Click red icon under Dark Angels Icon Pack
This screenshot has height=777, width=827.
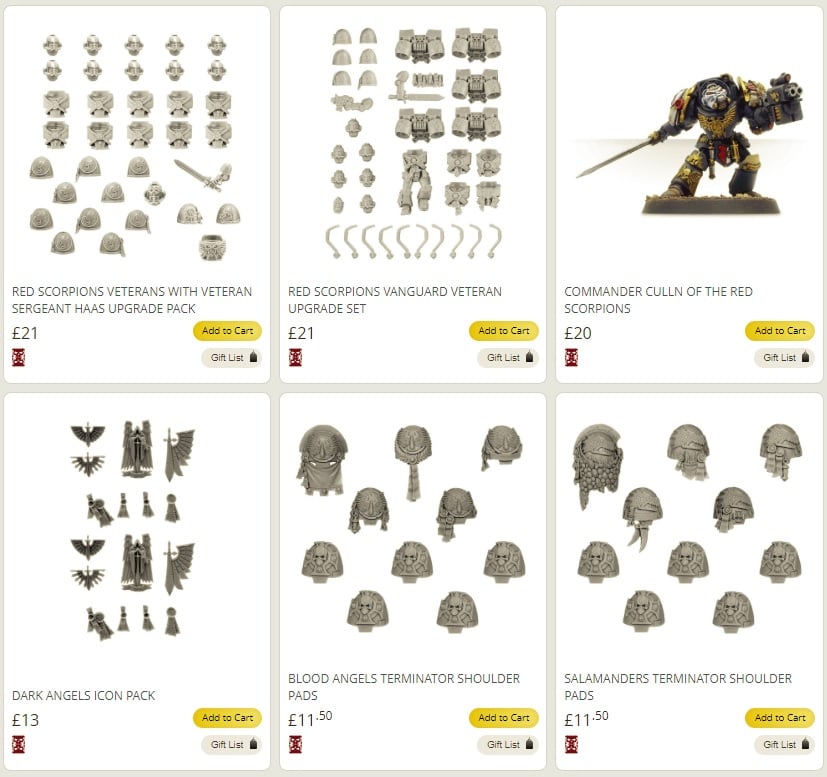(x=18, y=744)
